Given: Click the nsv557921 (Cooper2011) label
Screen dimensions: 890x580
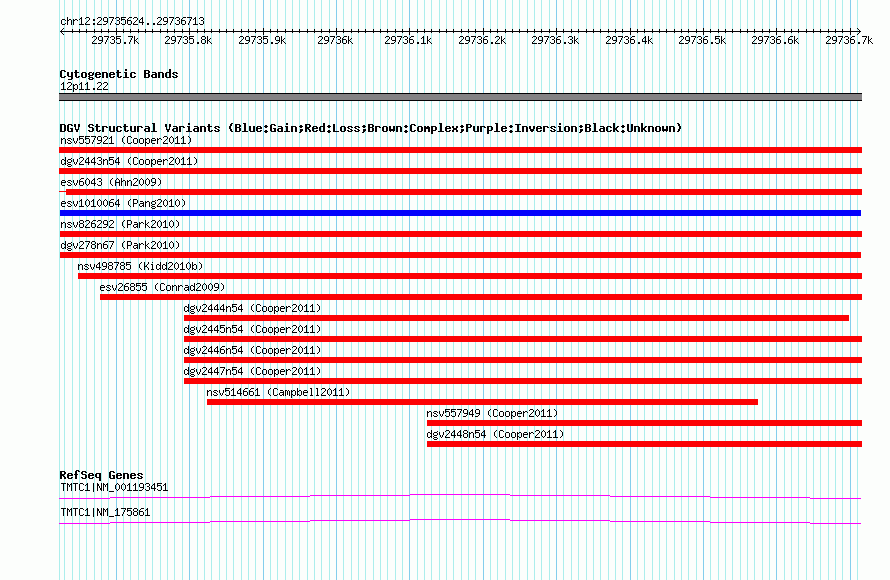Looking at the screenshot, I should 126,140.
